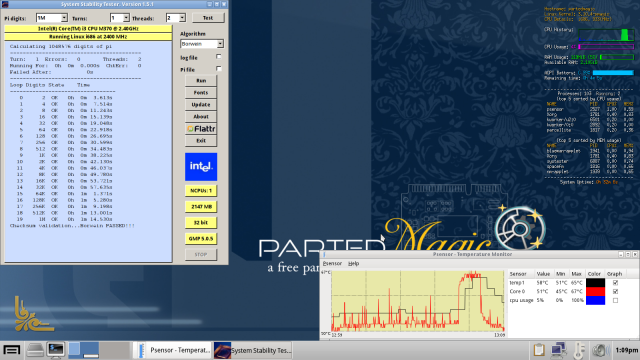This screenshot has height=360, width=640.
Task: Expand the Threads dropdown
Action: coord(182,18)
